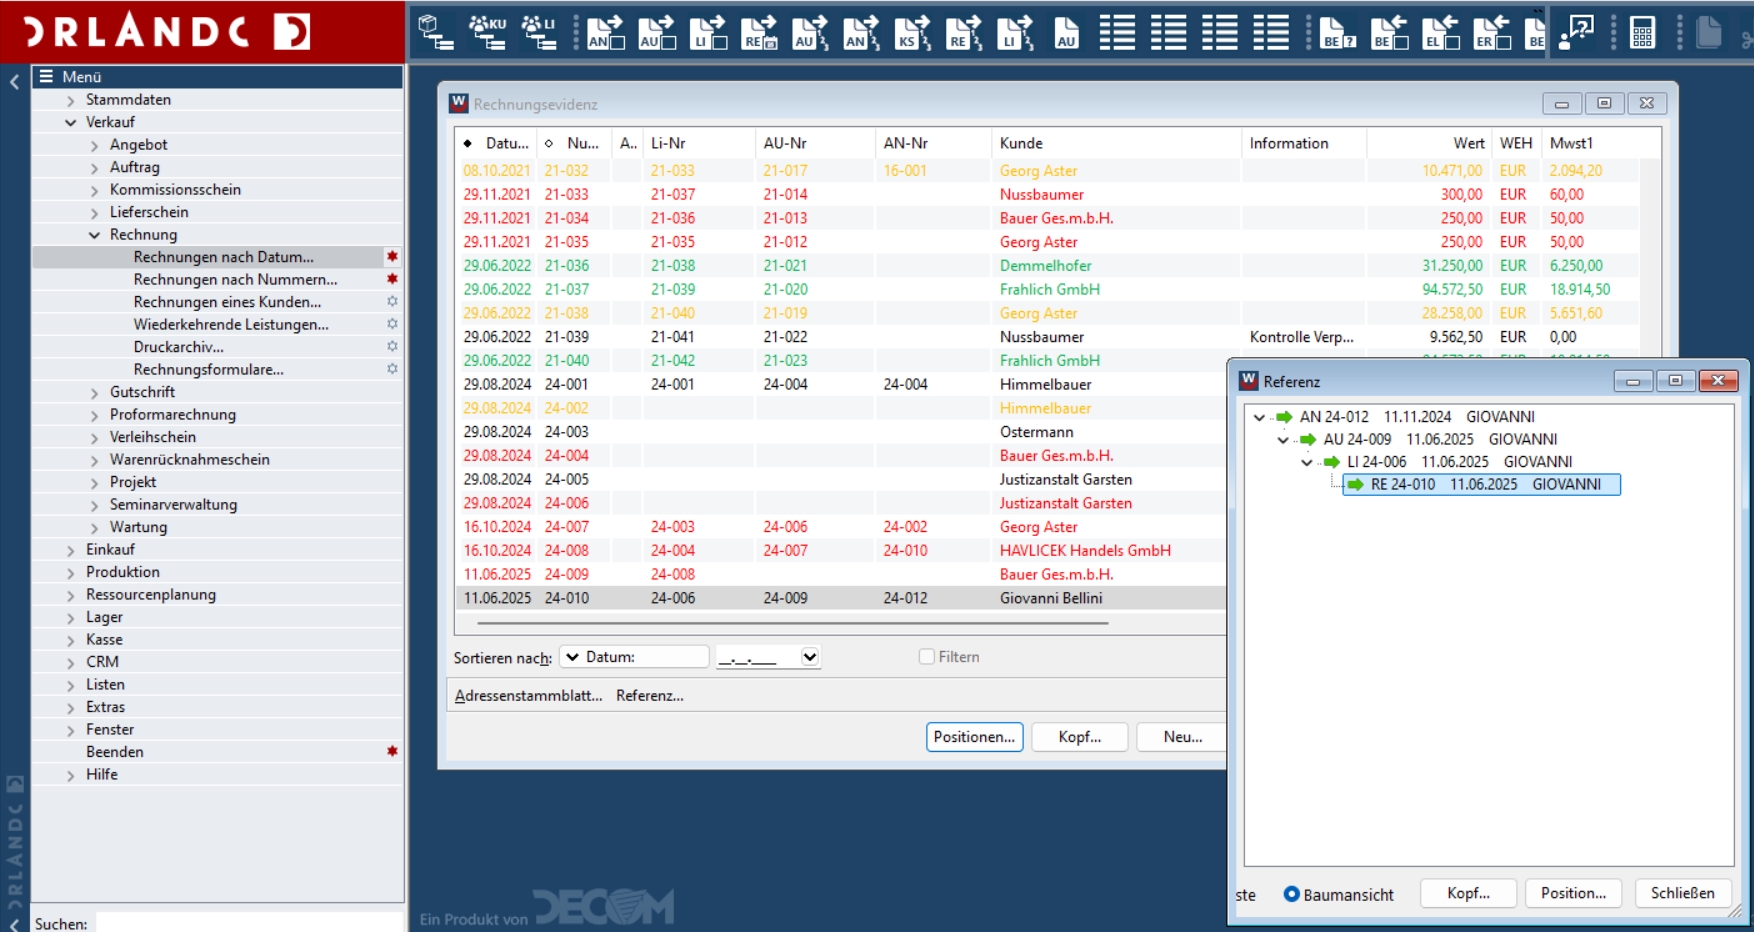Collapse the AN 24-012 tree node chevron

click(1259, 417)
